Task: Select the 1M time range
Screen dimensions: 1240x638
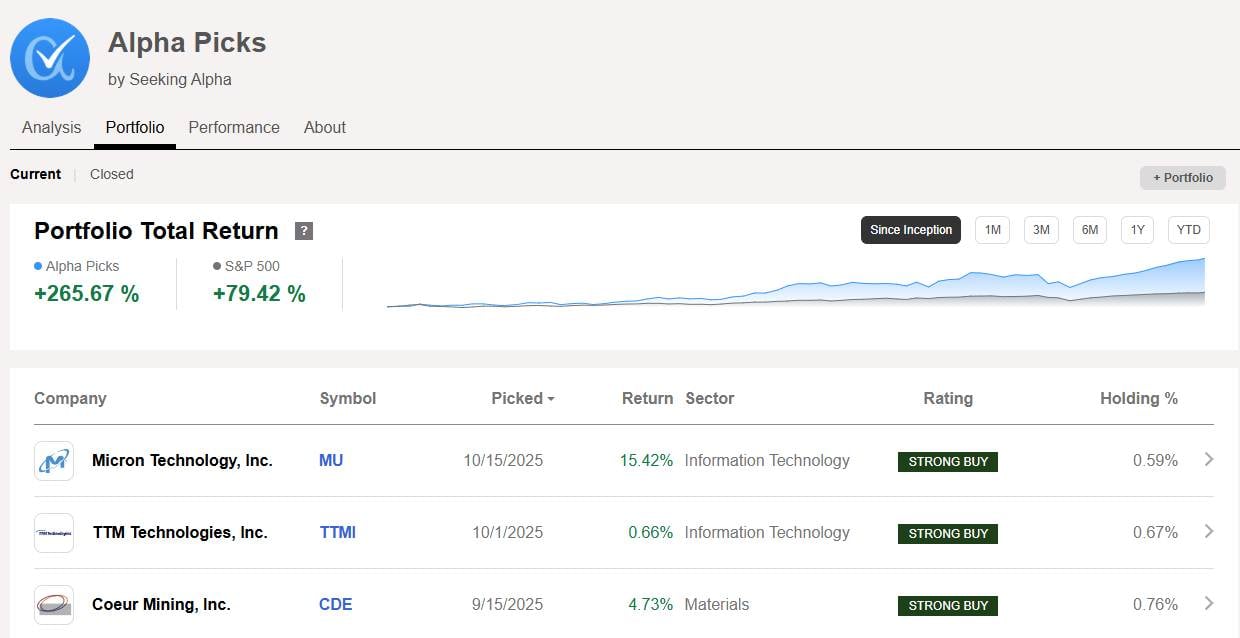Action: tap(992, 230)
